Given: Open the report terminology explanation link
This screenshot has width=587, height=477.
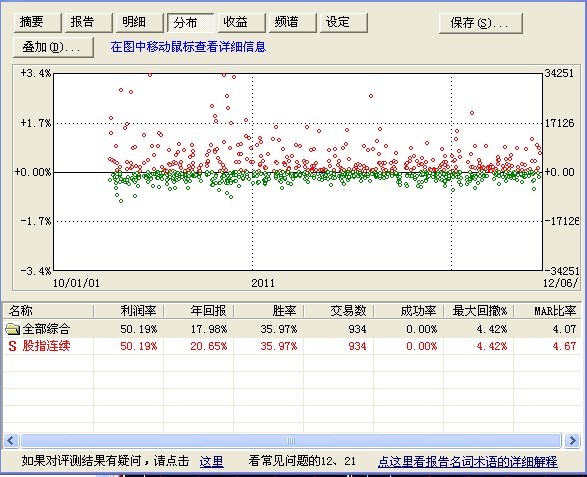Looking at the screenshot, I should [x=468, y=461].
